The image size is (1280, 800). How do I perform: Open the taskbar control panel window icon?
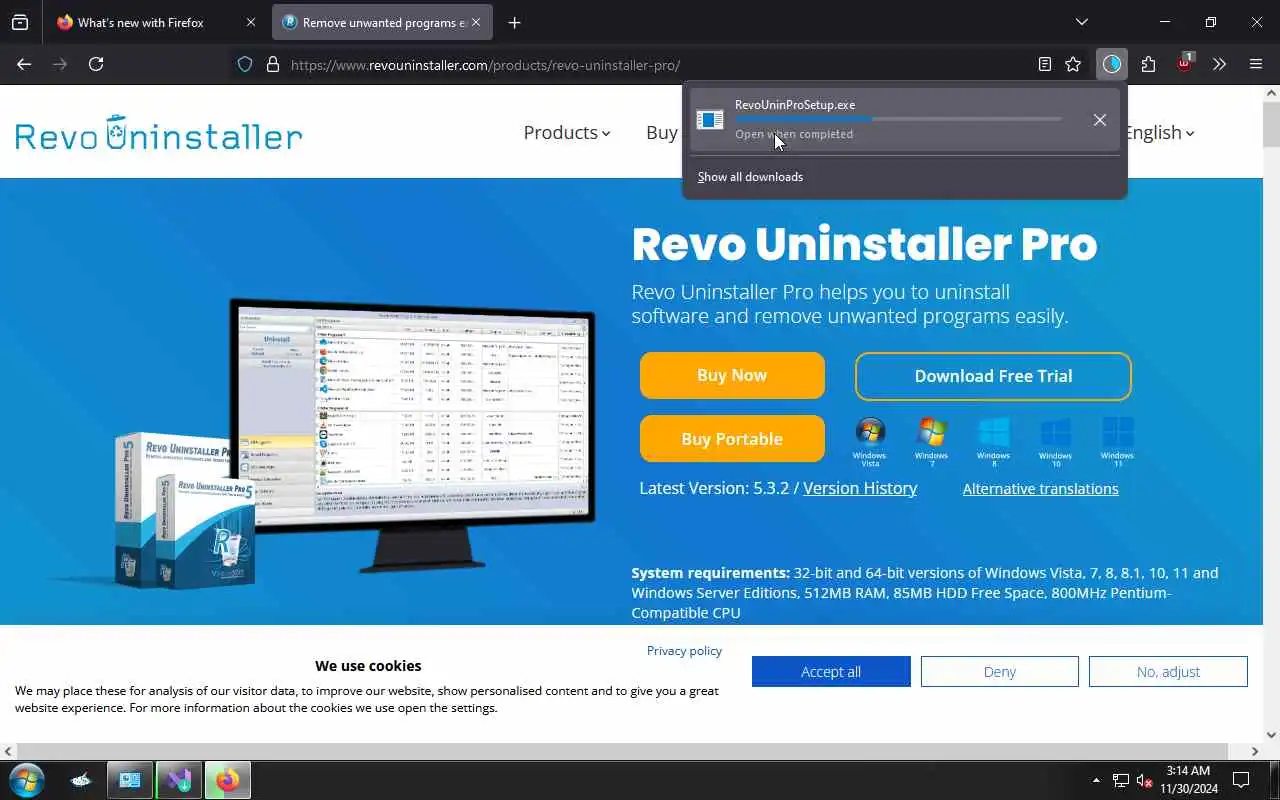[130, 780]
